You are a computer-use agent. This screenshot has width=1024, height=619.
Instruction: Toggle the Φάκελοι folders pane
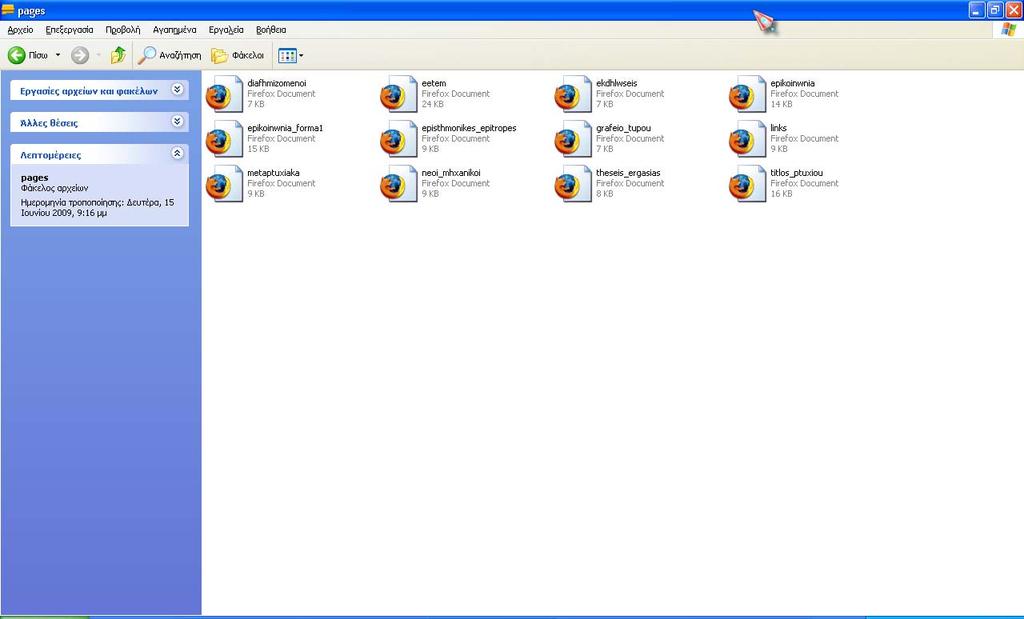tap(238, 56)
